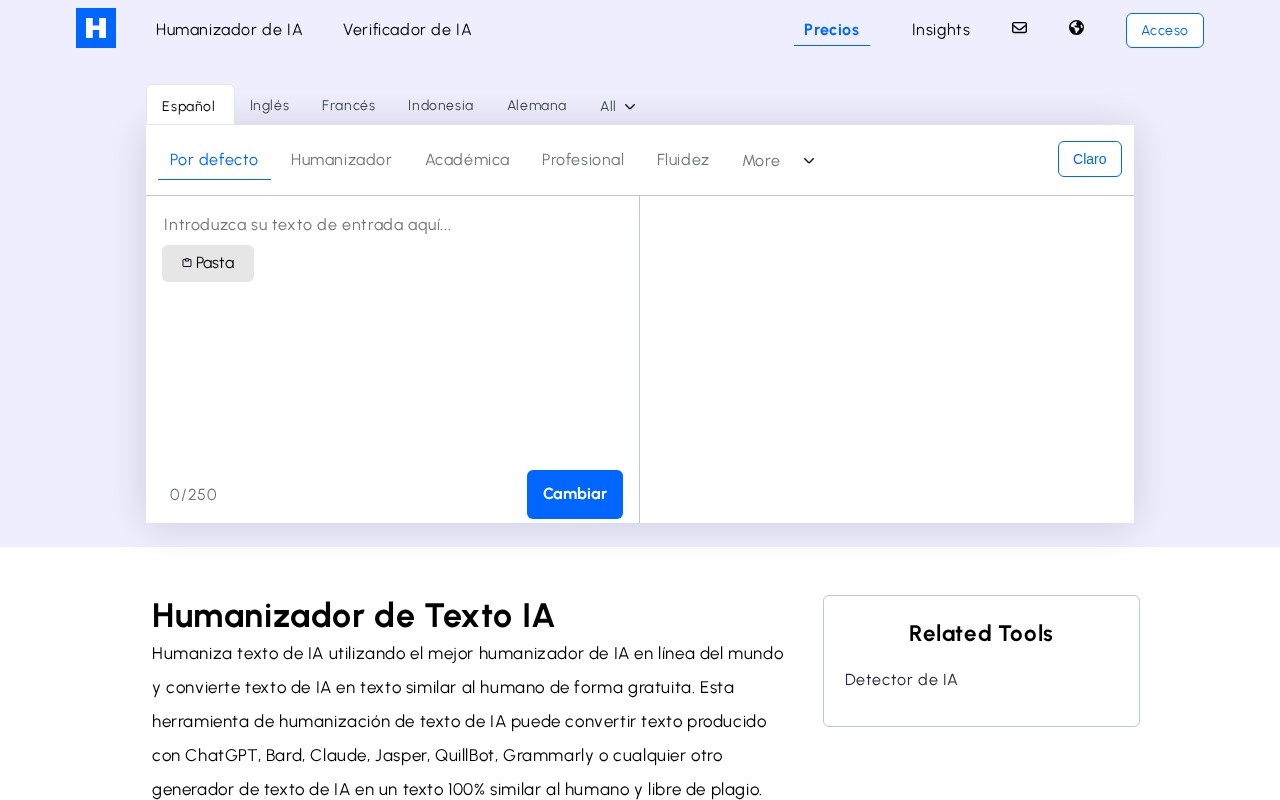The height and width of the screenshot is (800, 1280).
Task: Click the Acceso login button
Action: [1165, 30]
